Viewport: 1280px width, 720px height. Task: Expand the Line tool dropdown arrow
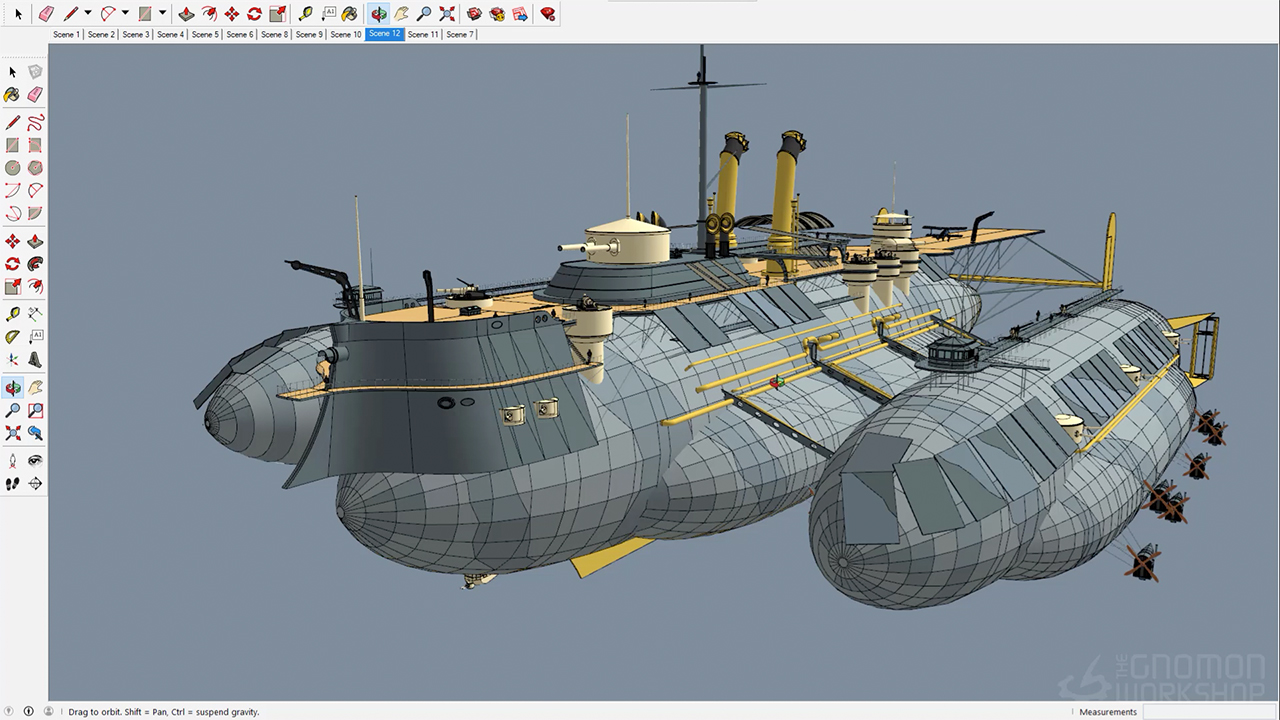(x=88, y=14)
